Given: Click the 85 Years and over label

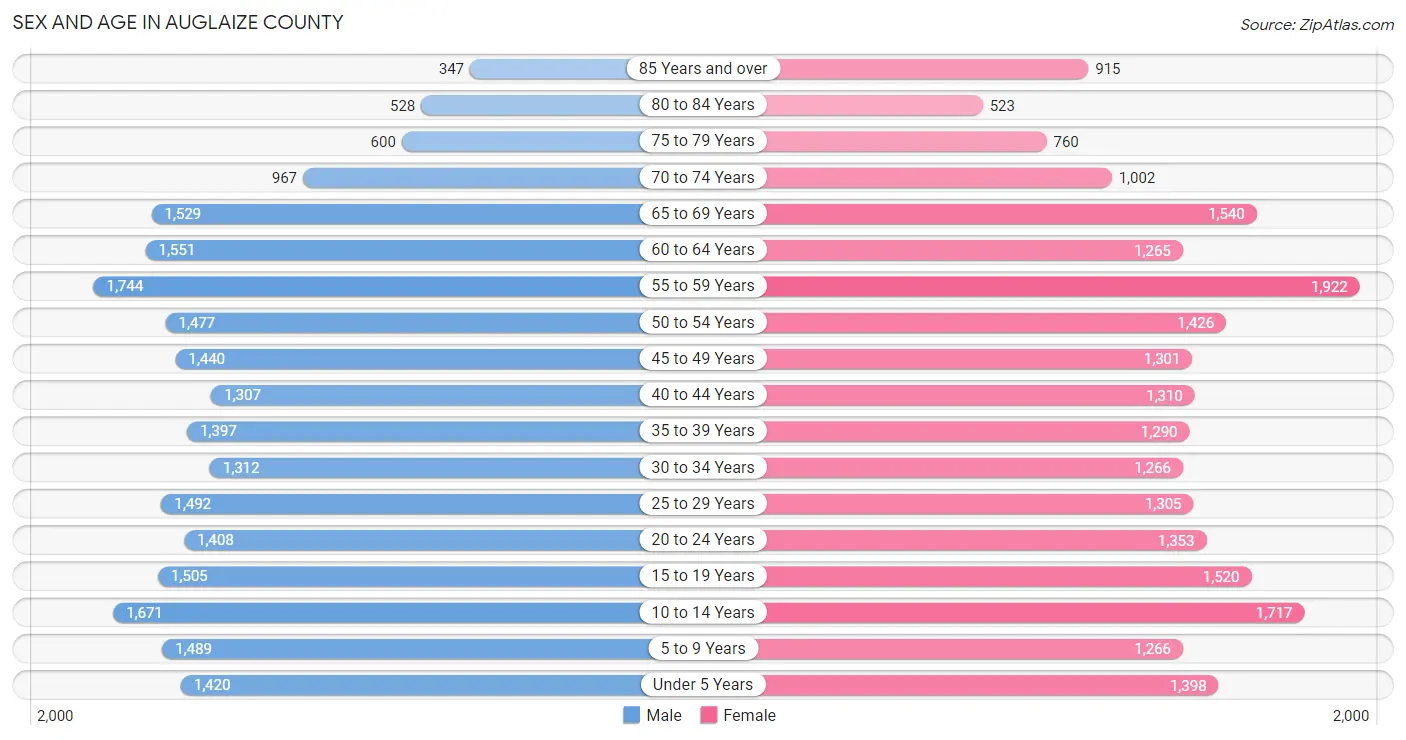Looking at the screenshot, I should [x=703, y=68].
